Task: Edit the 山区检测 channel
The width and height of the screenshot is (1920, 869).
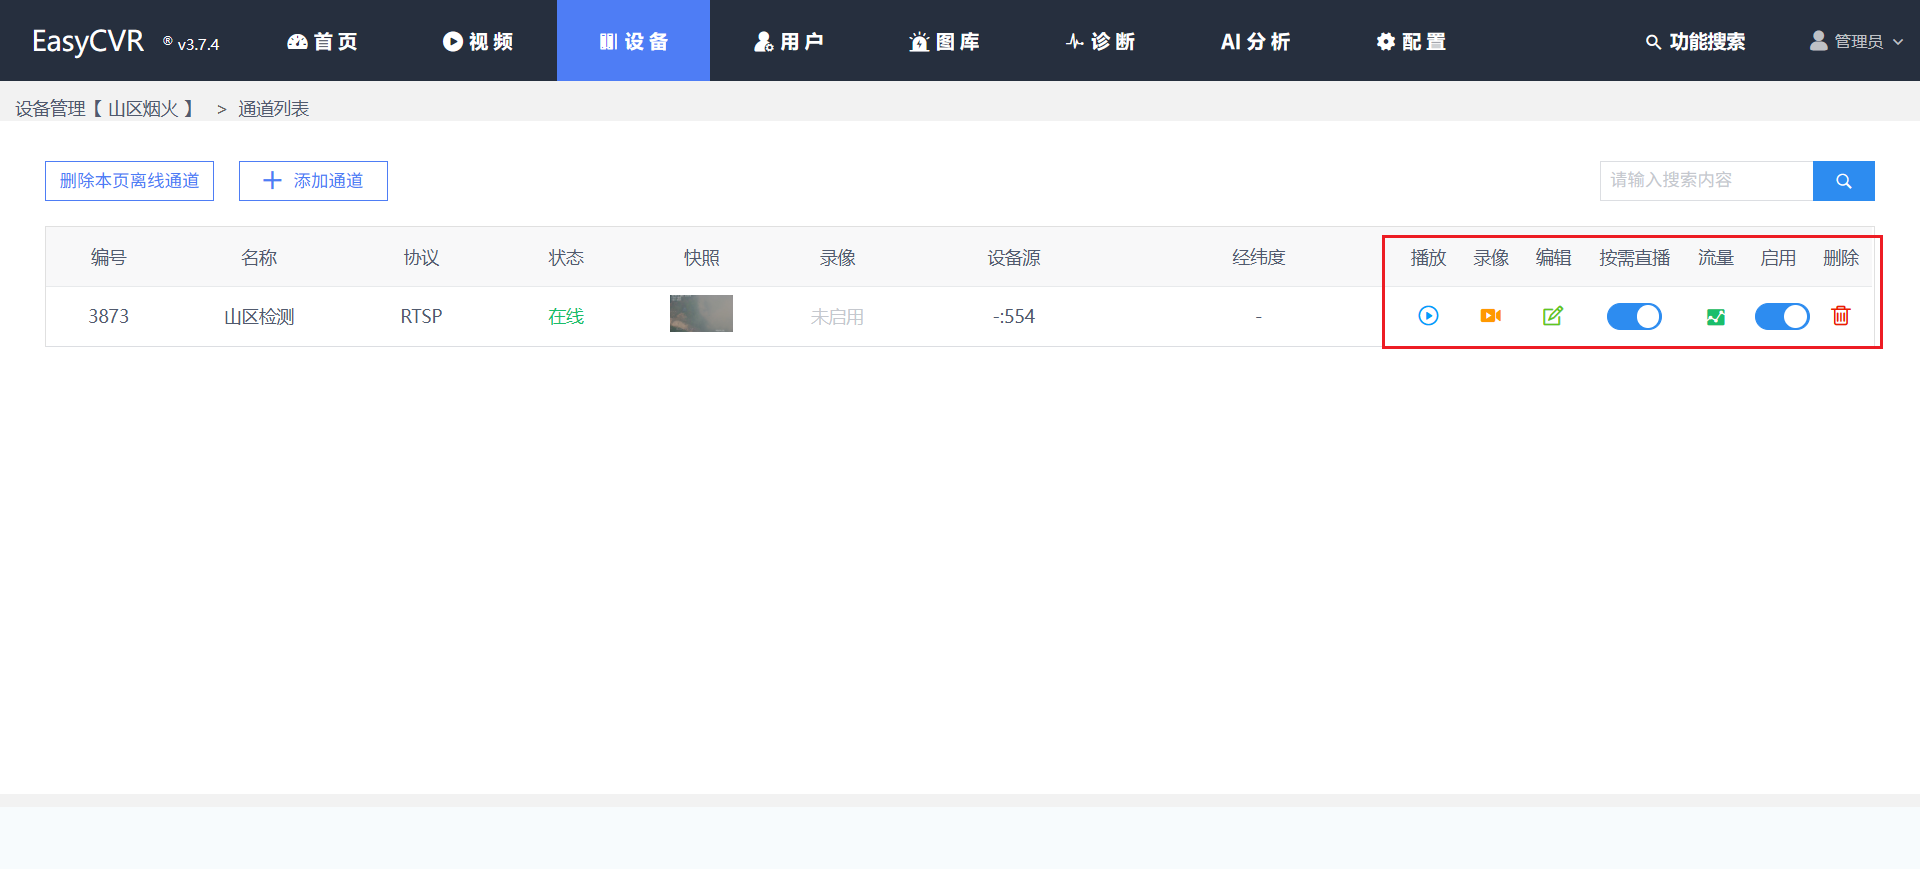Action: click(x=1552, y=316)
